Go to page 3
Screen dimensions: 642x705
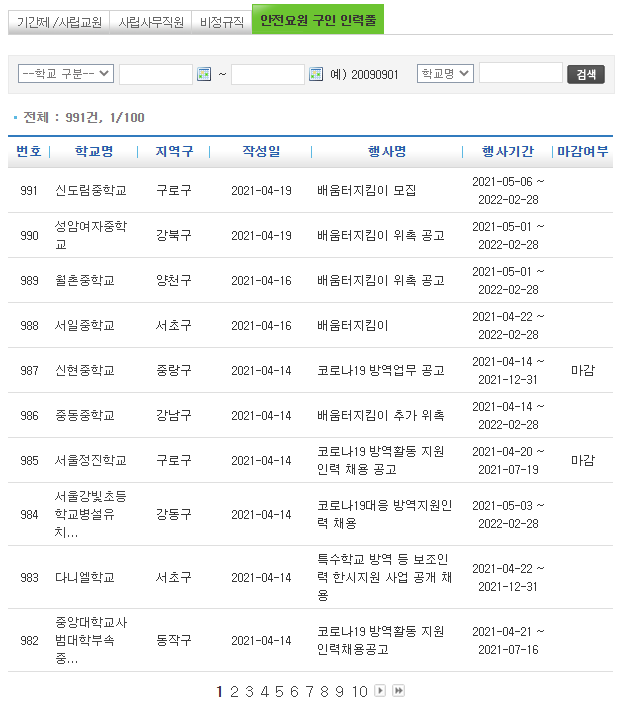[250, 692]
